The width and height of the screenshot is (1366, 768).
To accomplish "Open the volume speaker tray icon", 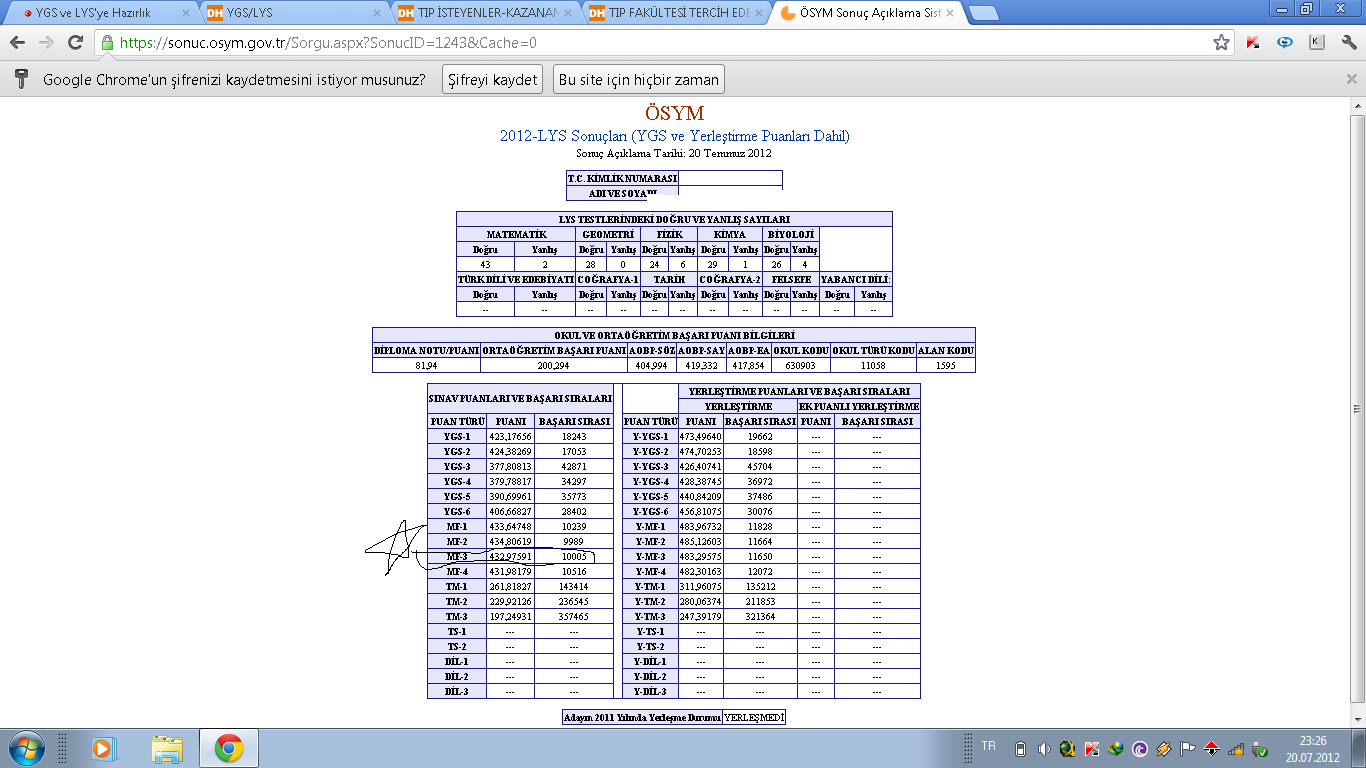I will [x=1044, y=748].
